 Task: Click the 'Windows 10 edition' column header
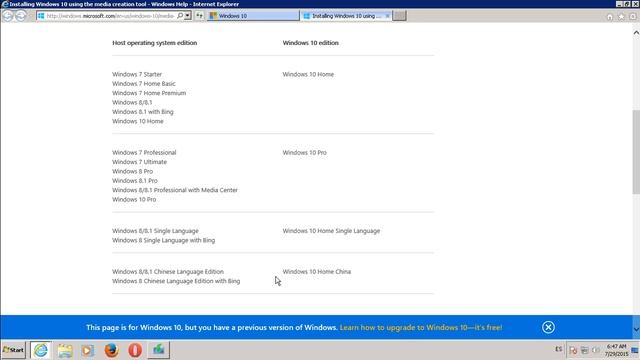click(x=311, y=43)
